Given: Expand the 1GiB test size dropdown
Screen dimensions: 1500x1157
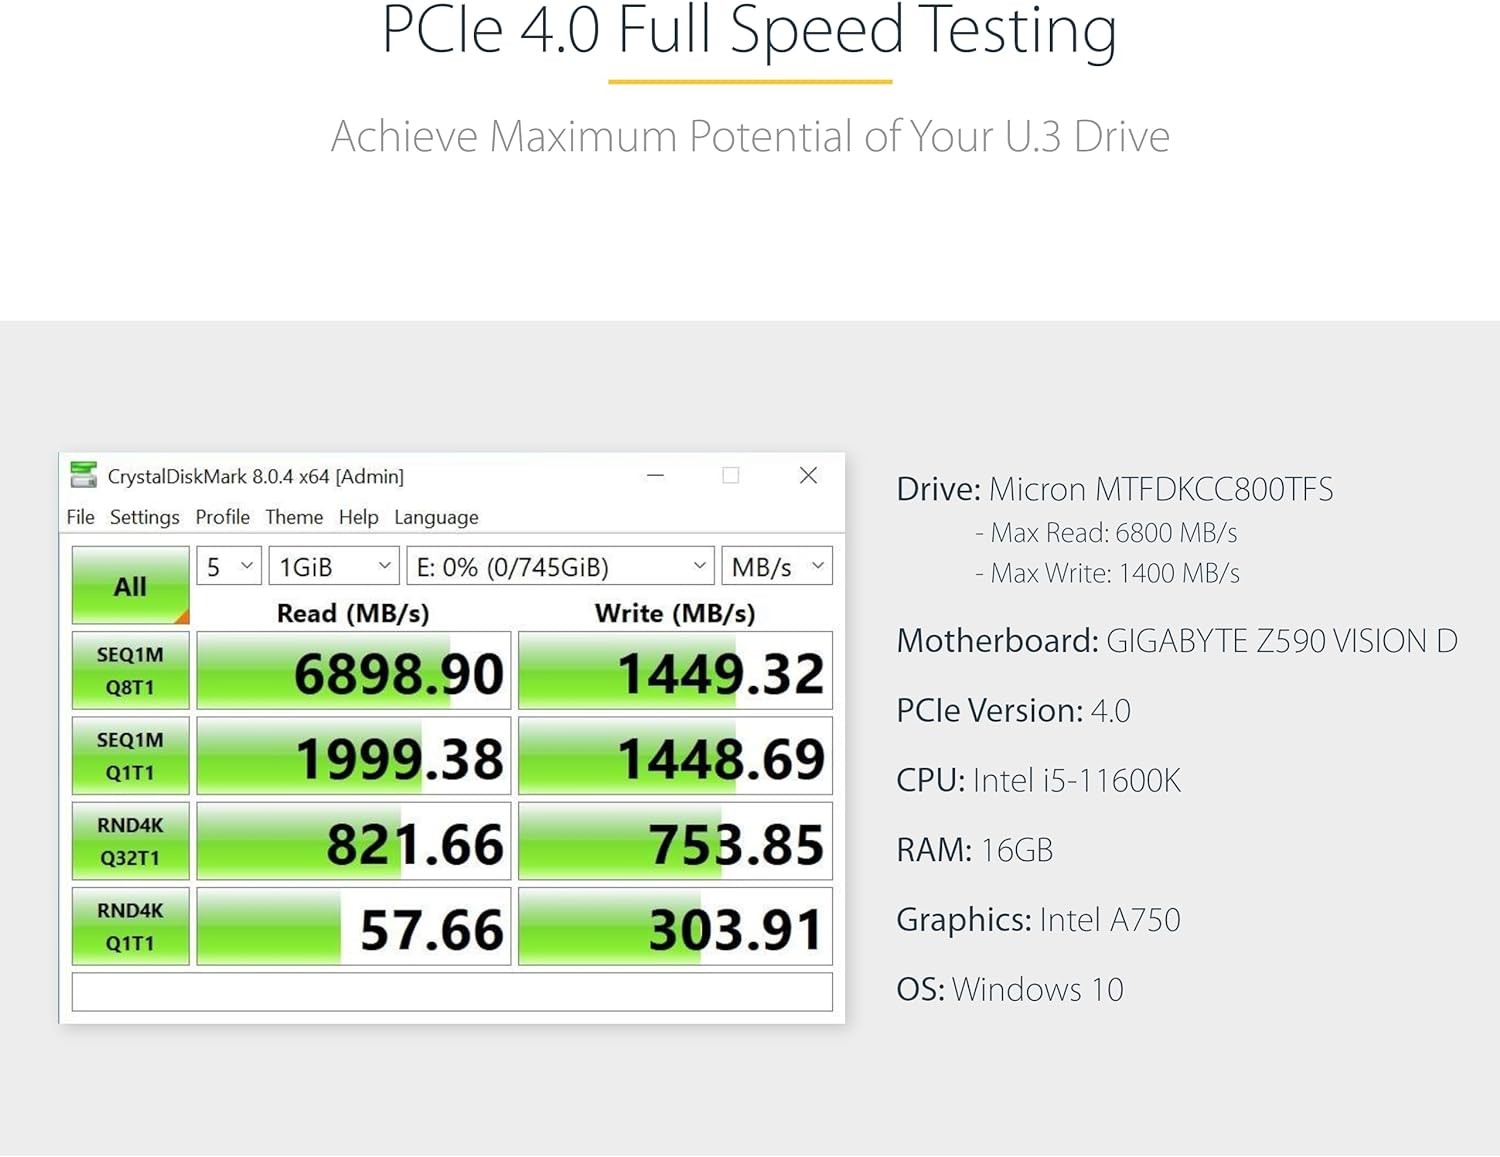Looking at the screenshot, I should [334, 567].
